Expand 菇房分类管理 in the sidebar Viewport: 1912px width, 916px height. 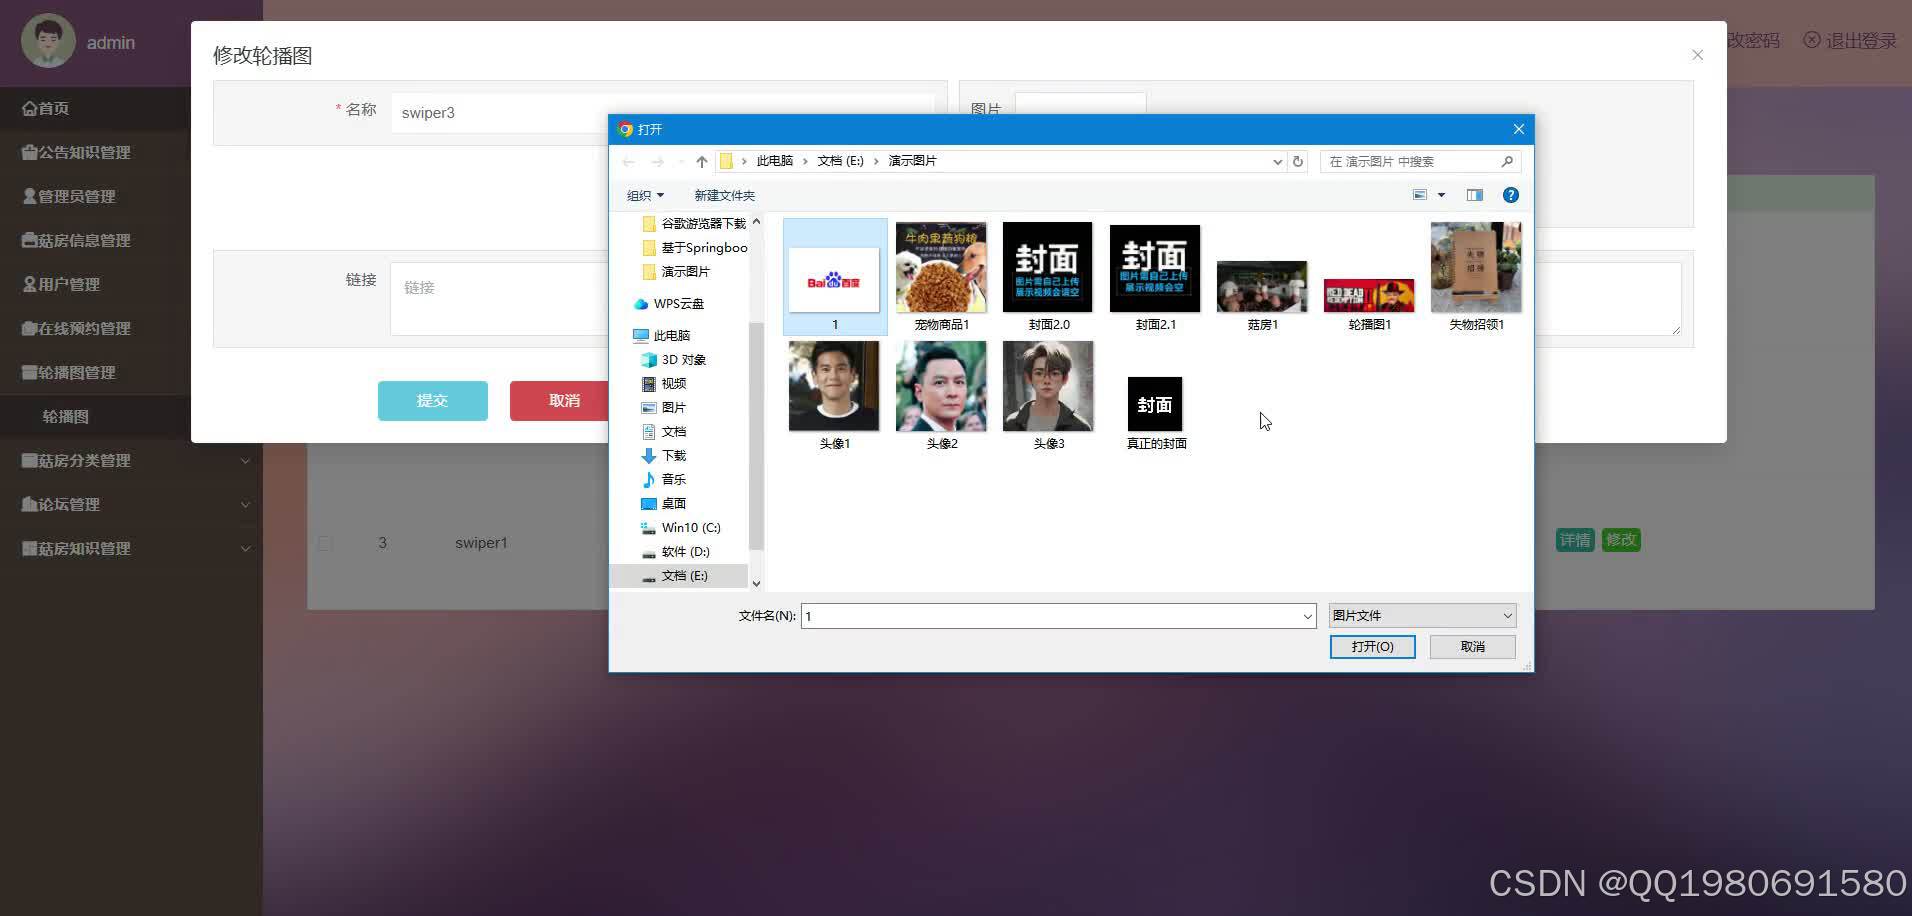tap(132, 461)
